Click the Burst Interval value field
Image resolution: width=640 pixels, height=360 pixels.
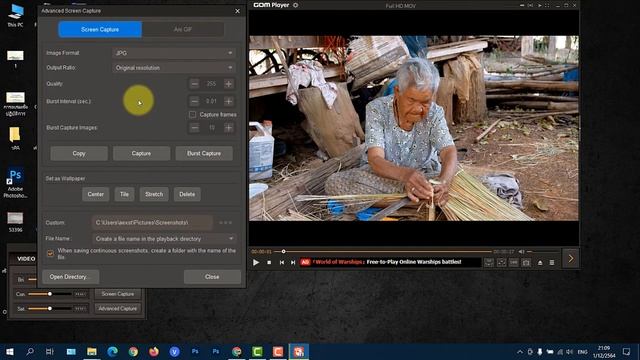211,101
